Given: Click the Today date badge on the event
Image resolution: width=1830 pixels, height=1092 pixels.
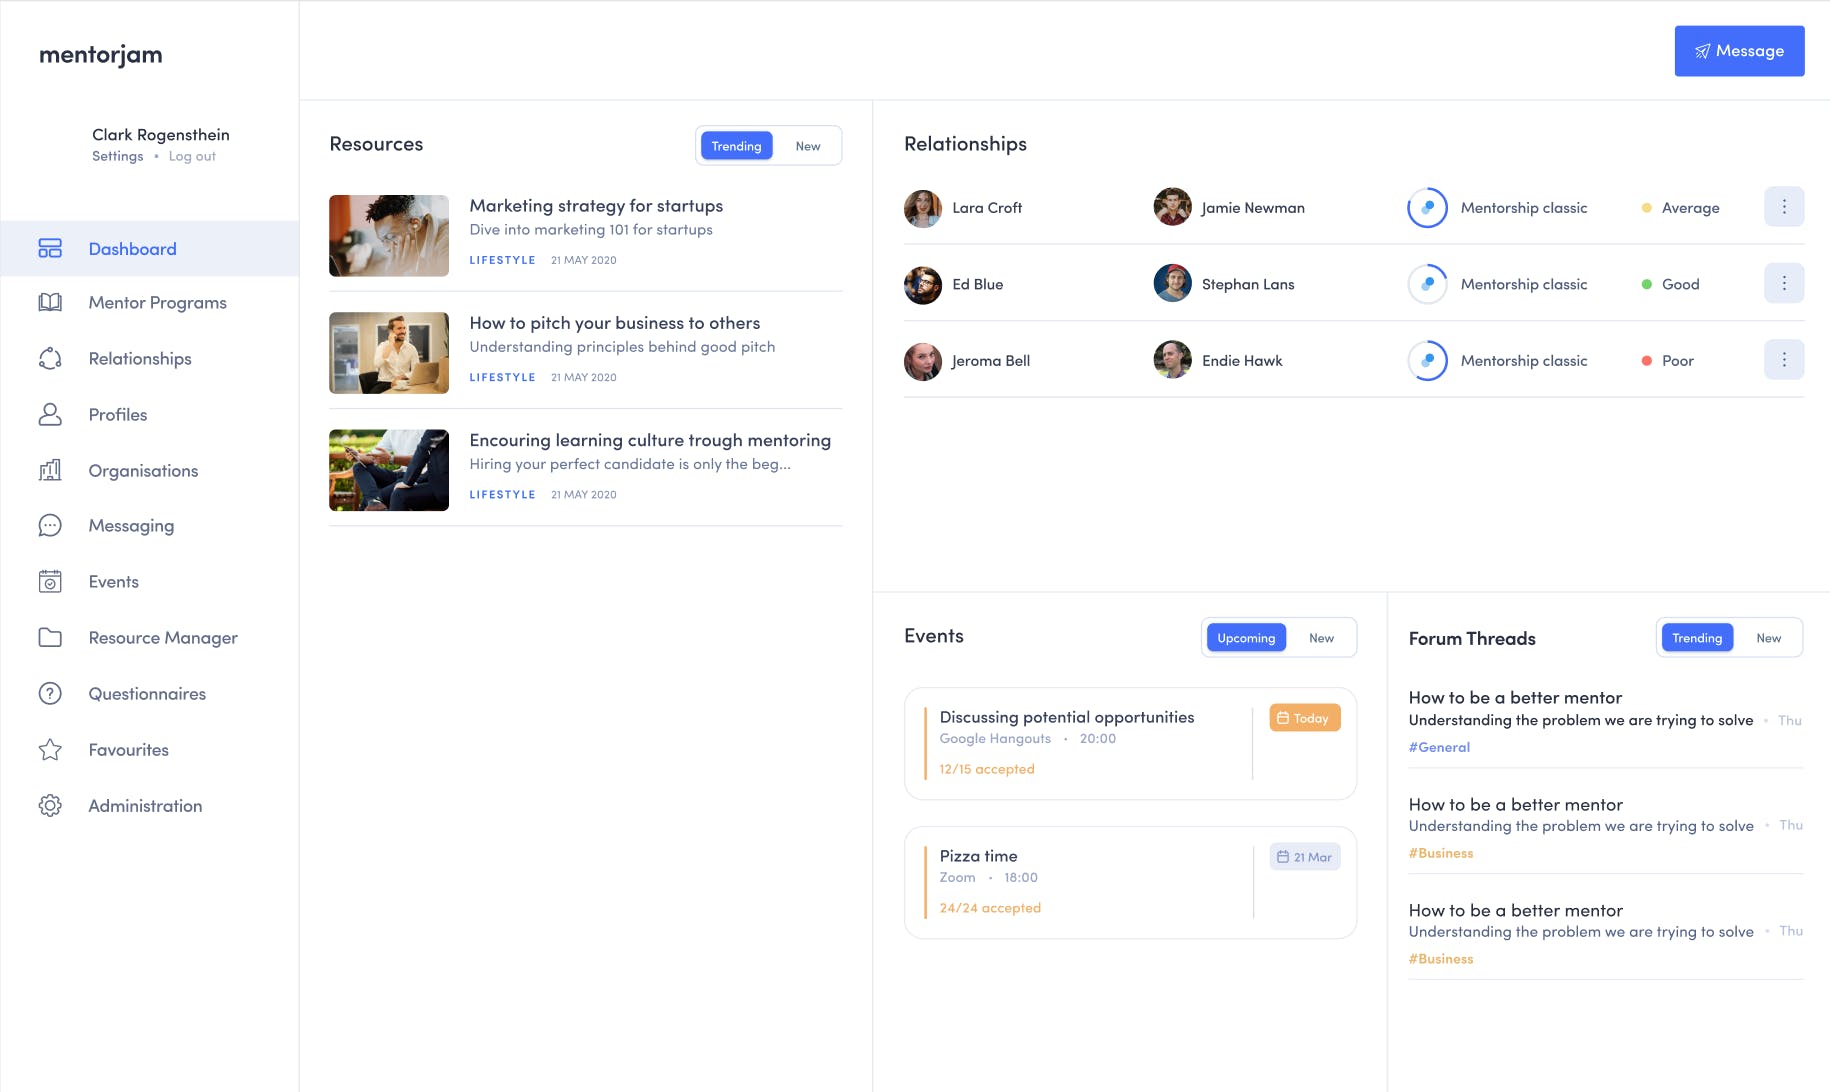Looking at the screenshot, I should (1305, 718).
